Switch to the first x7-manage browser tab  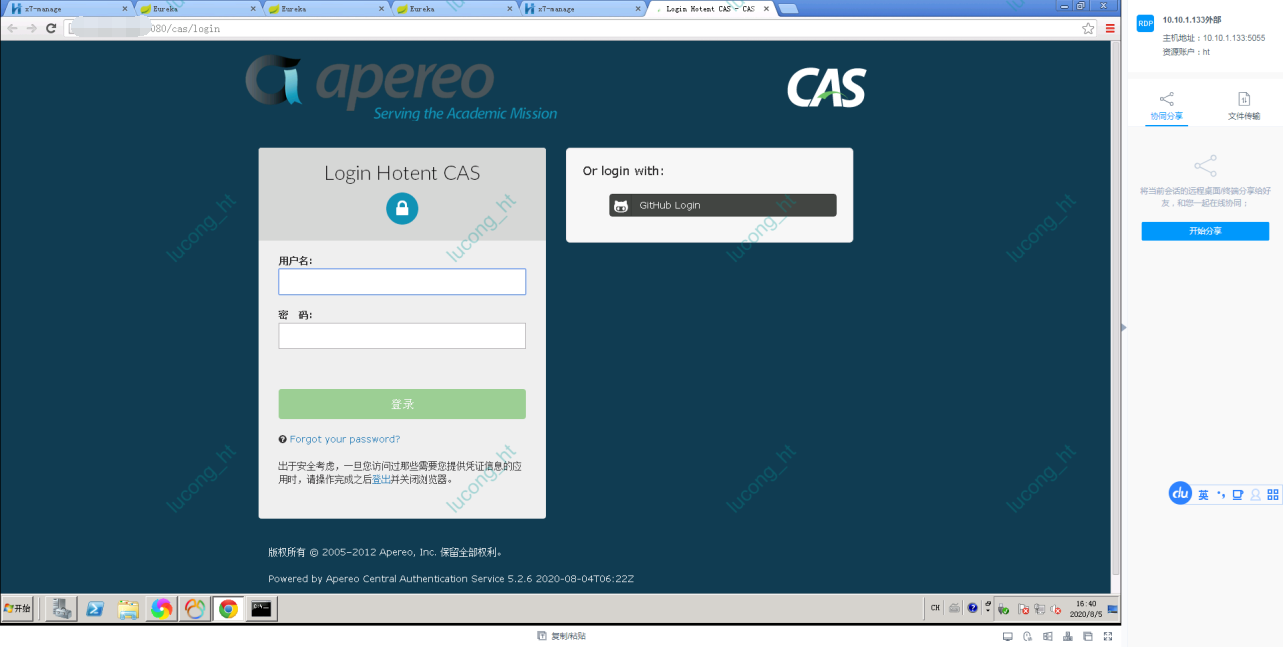(70, 8)
